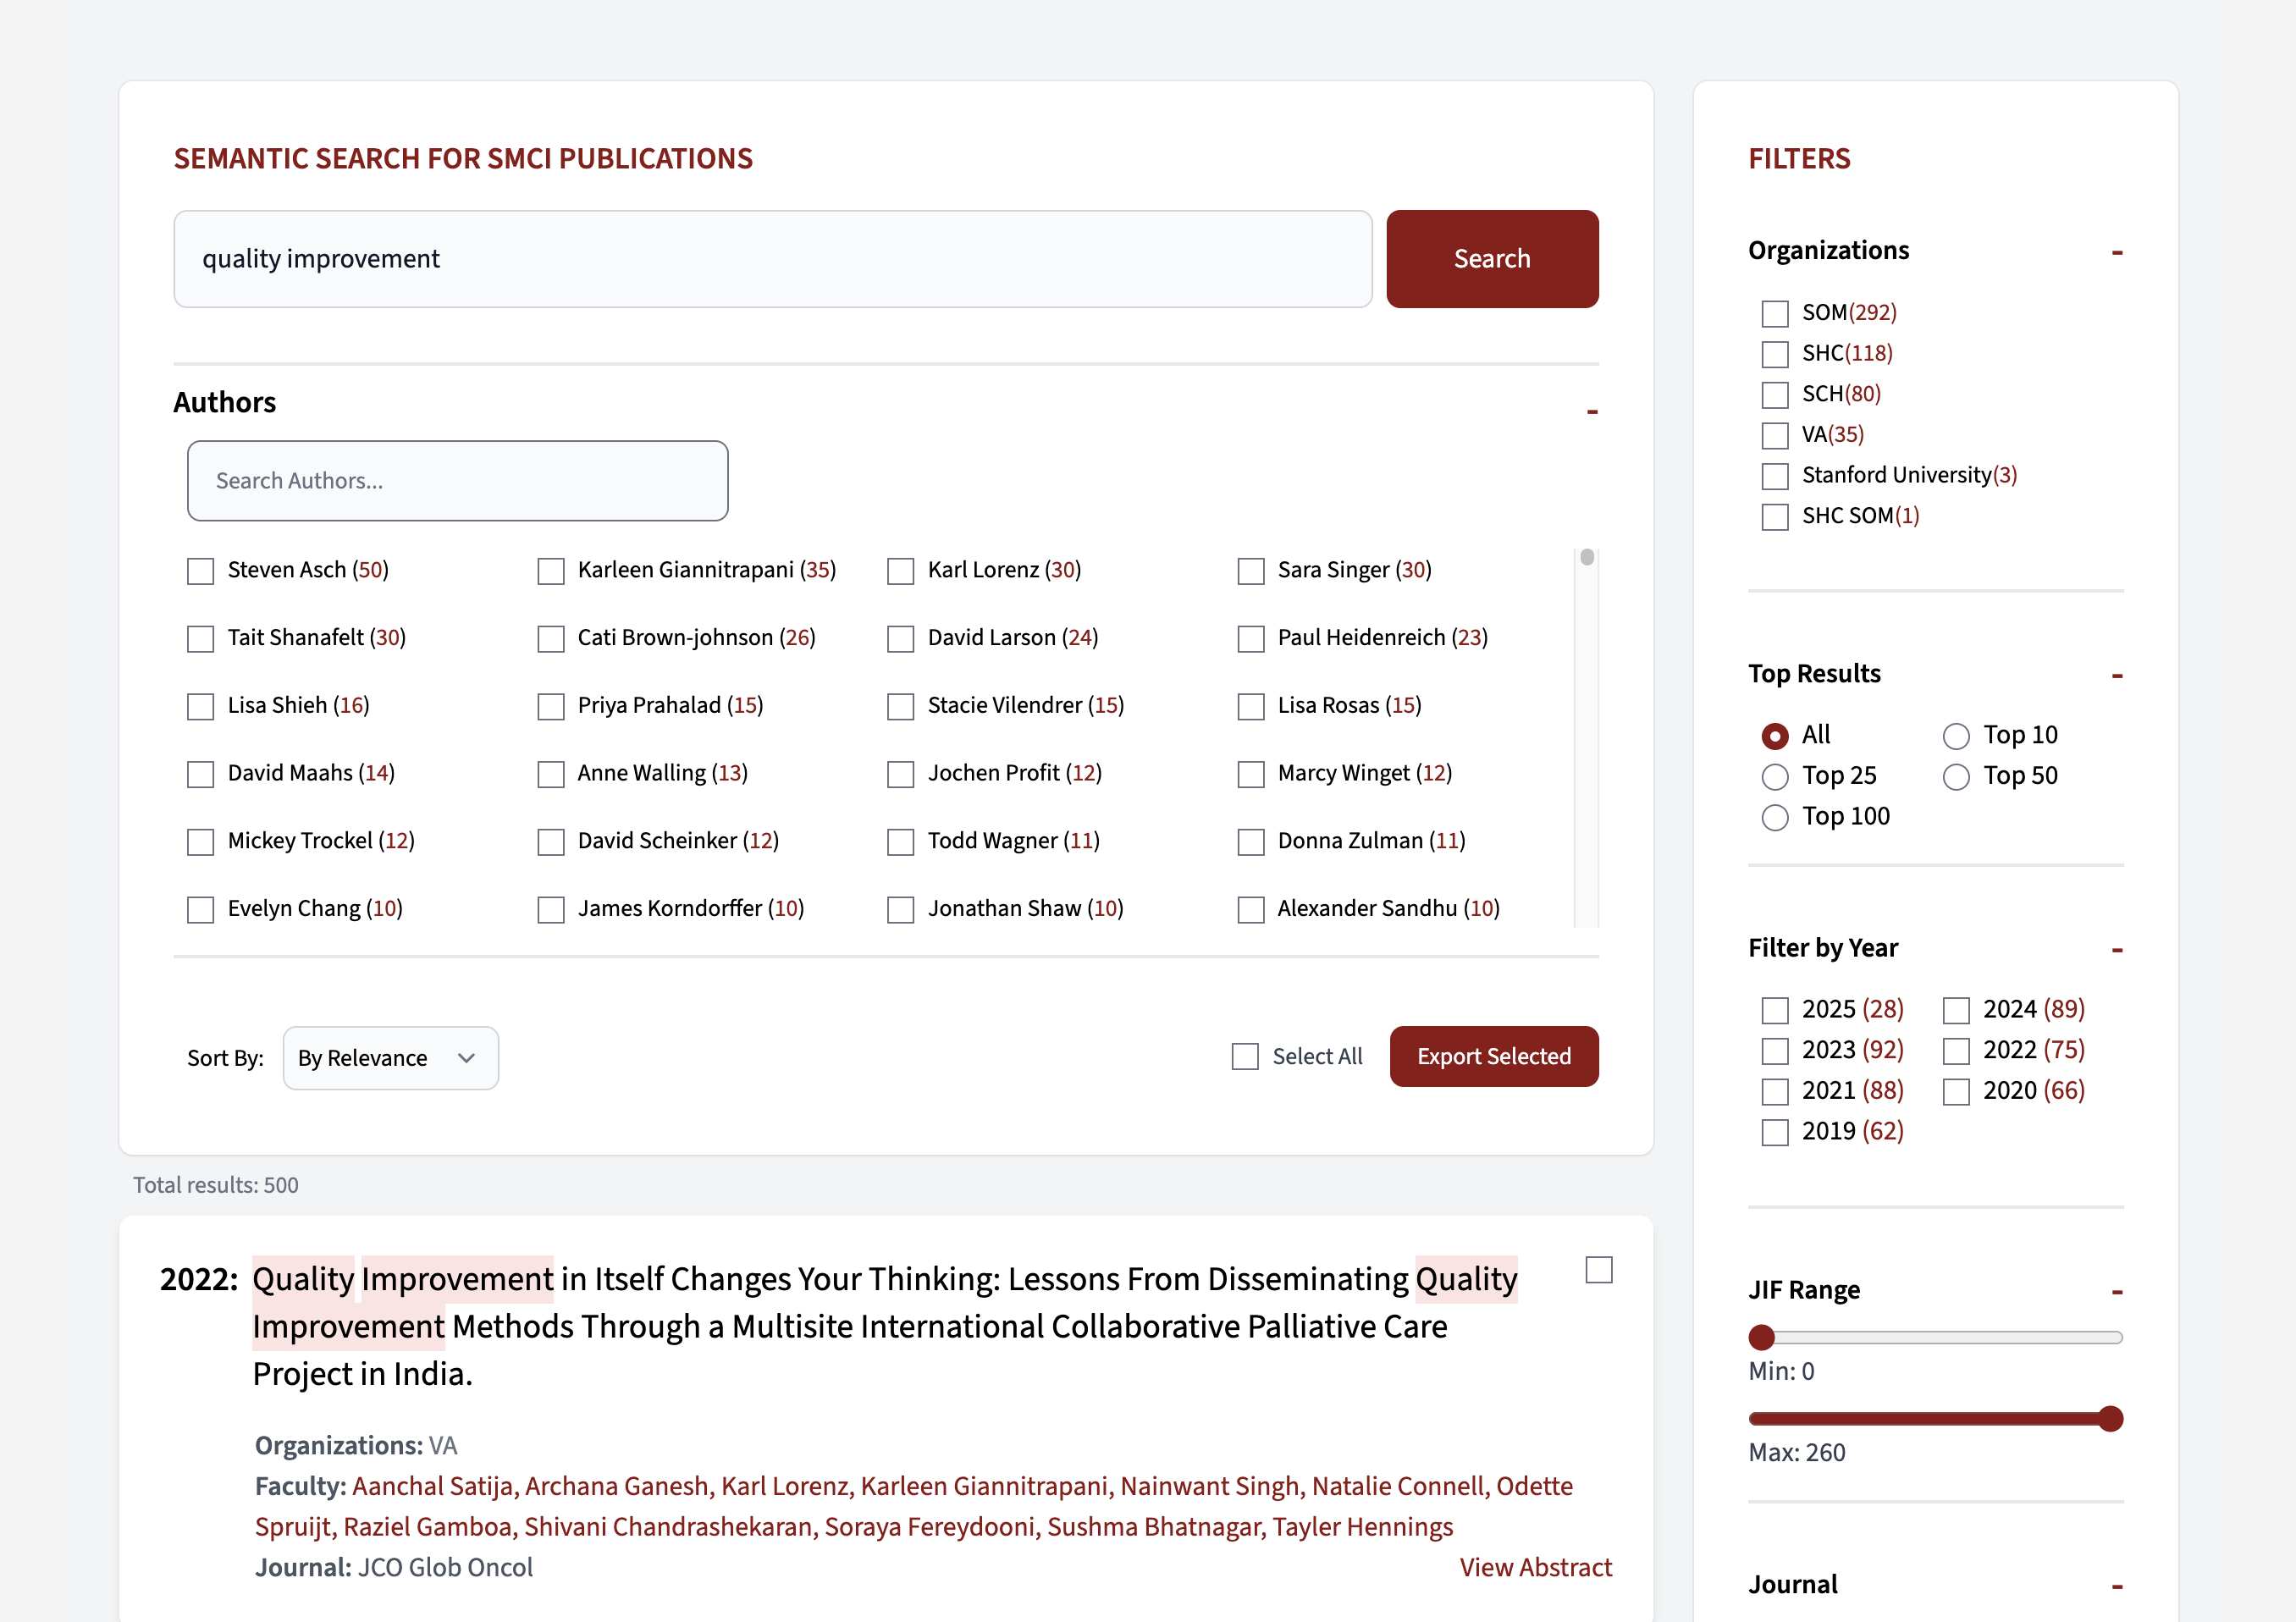Click the Search button

pyautogui.click(x=1491, y=259)
